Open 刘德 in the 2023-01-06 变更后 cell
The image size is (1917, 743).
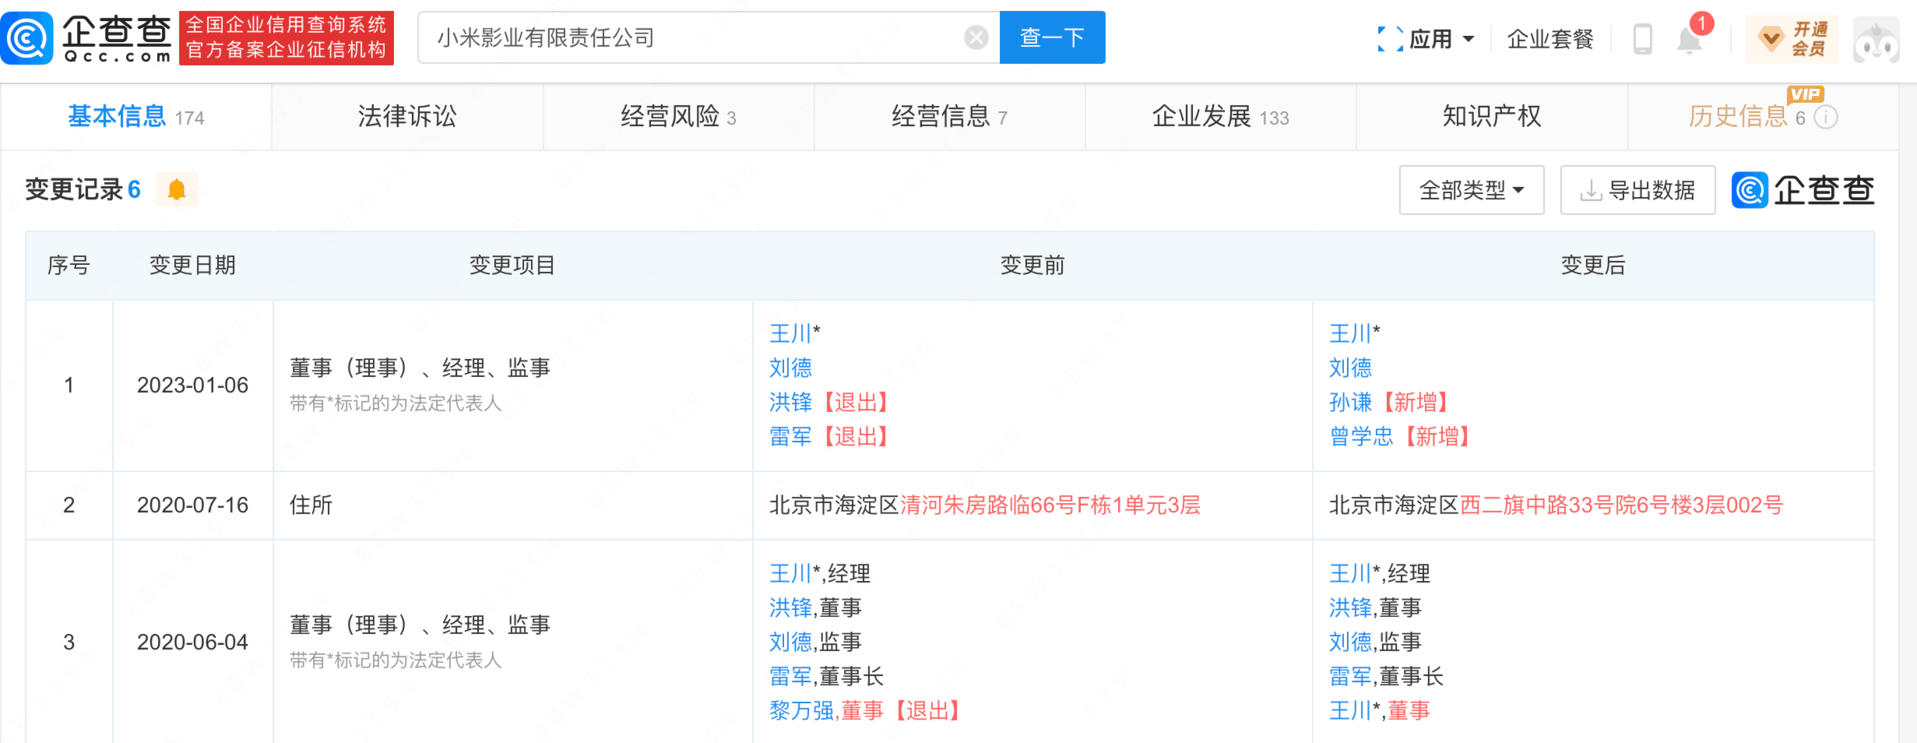(x=1350, y=368)
